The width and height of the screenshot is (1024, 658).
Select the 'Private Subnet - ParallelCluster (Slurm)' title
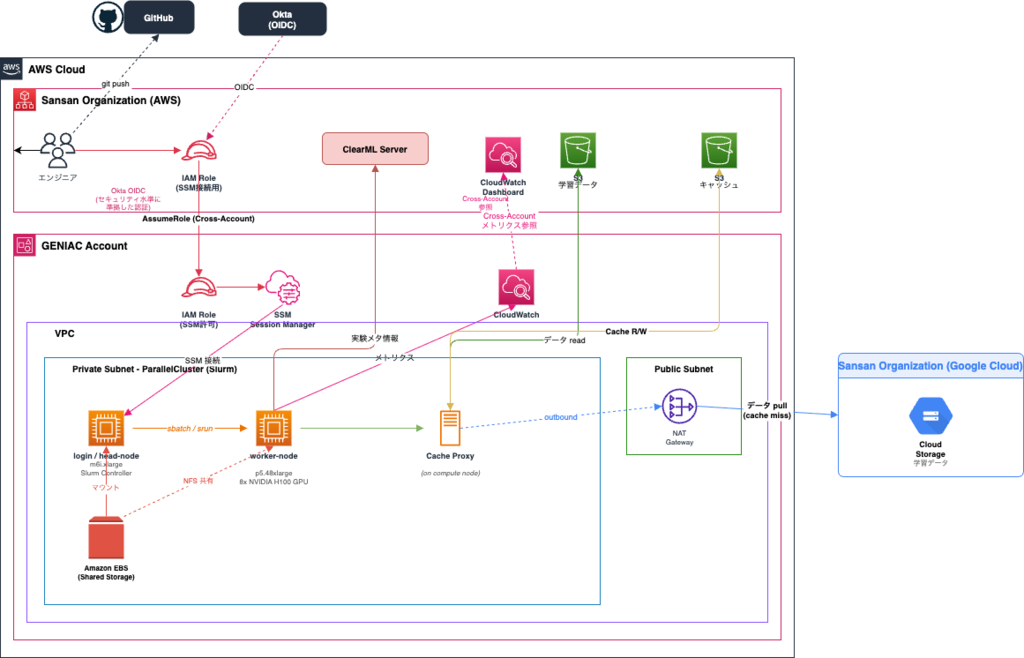155,369
